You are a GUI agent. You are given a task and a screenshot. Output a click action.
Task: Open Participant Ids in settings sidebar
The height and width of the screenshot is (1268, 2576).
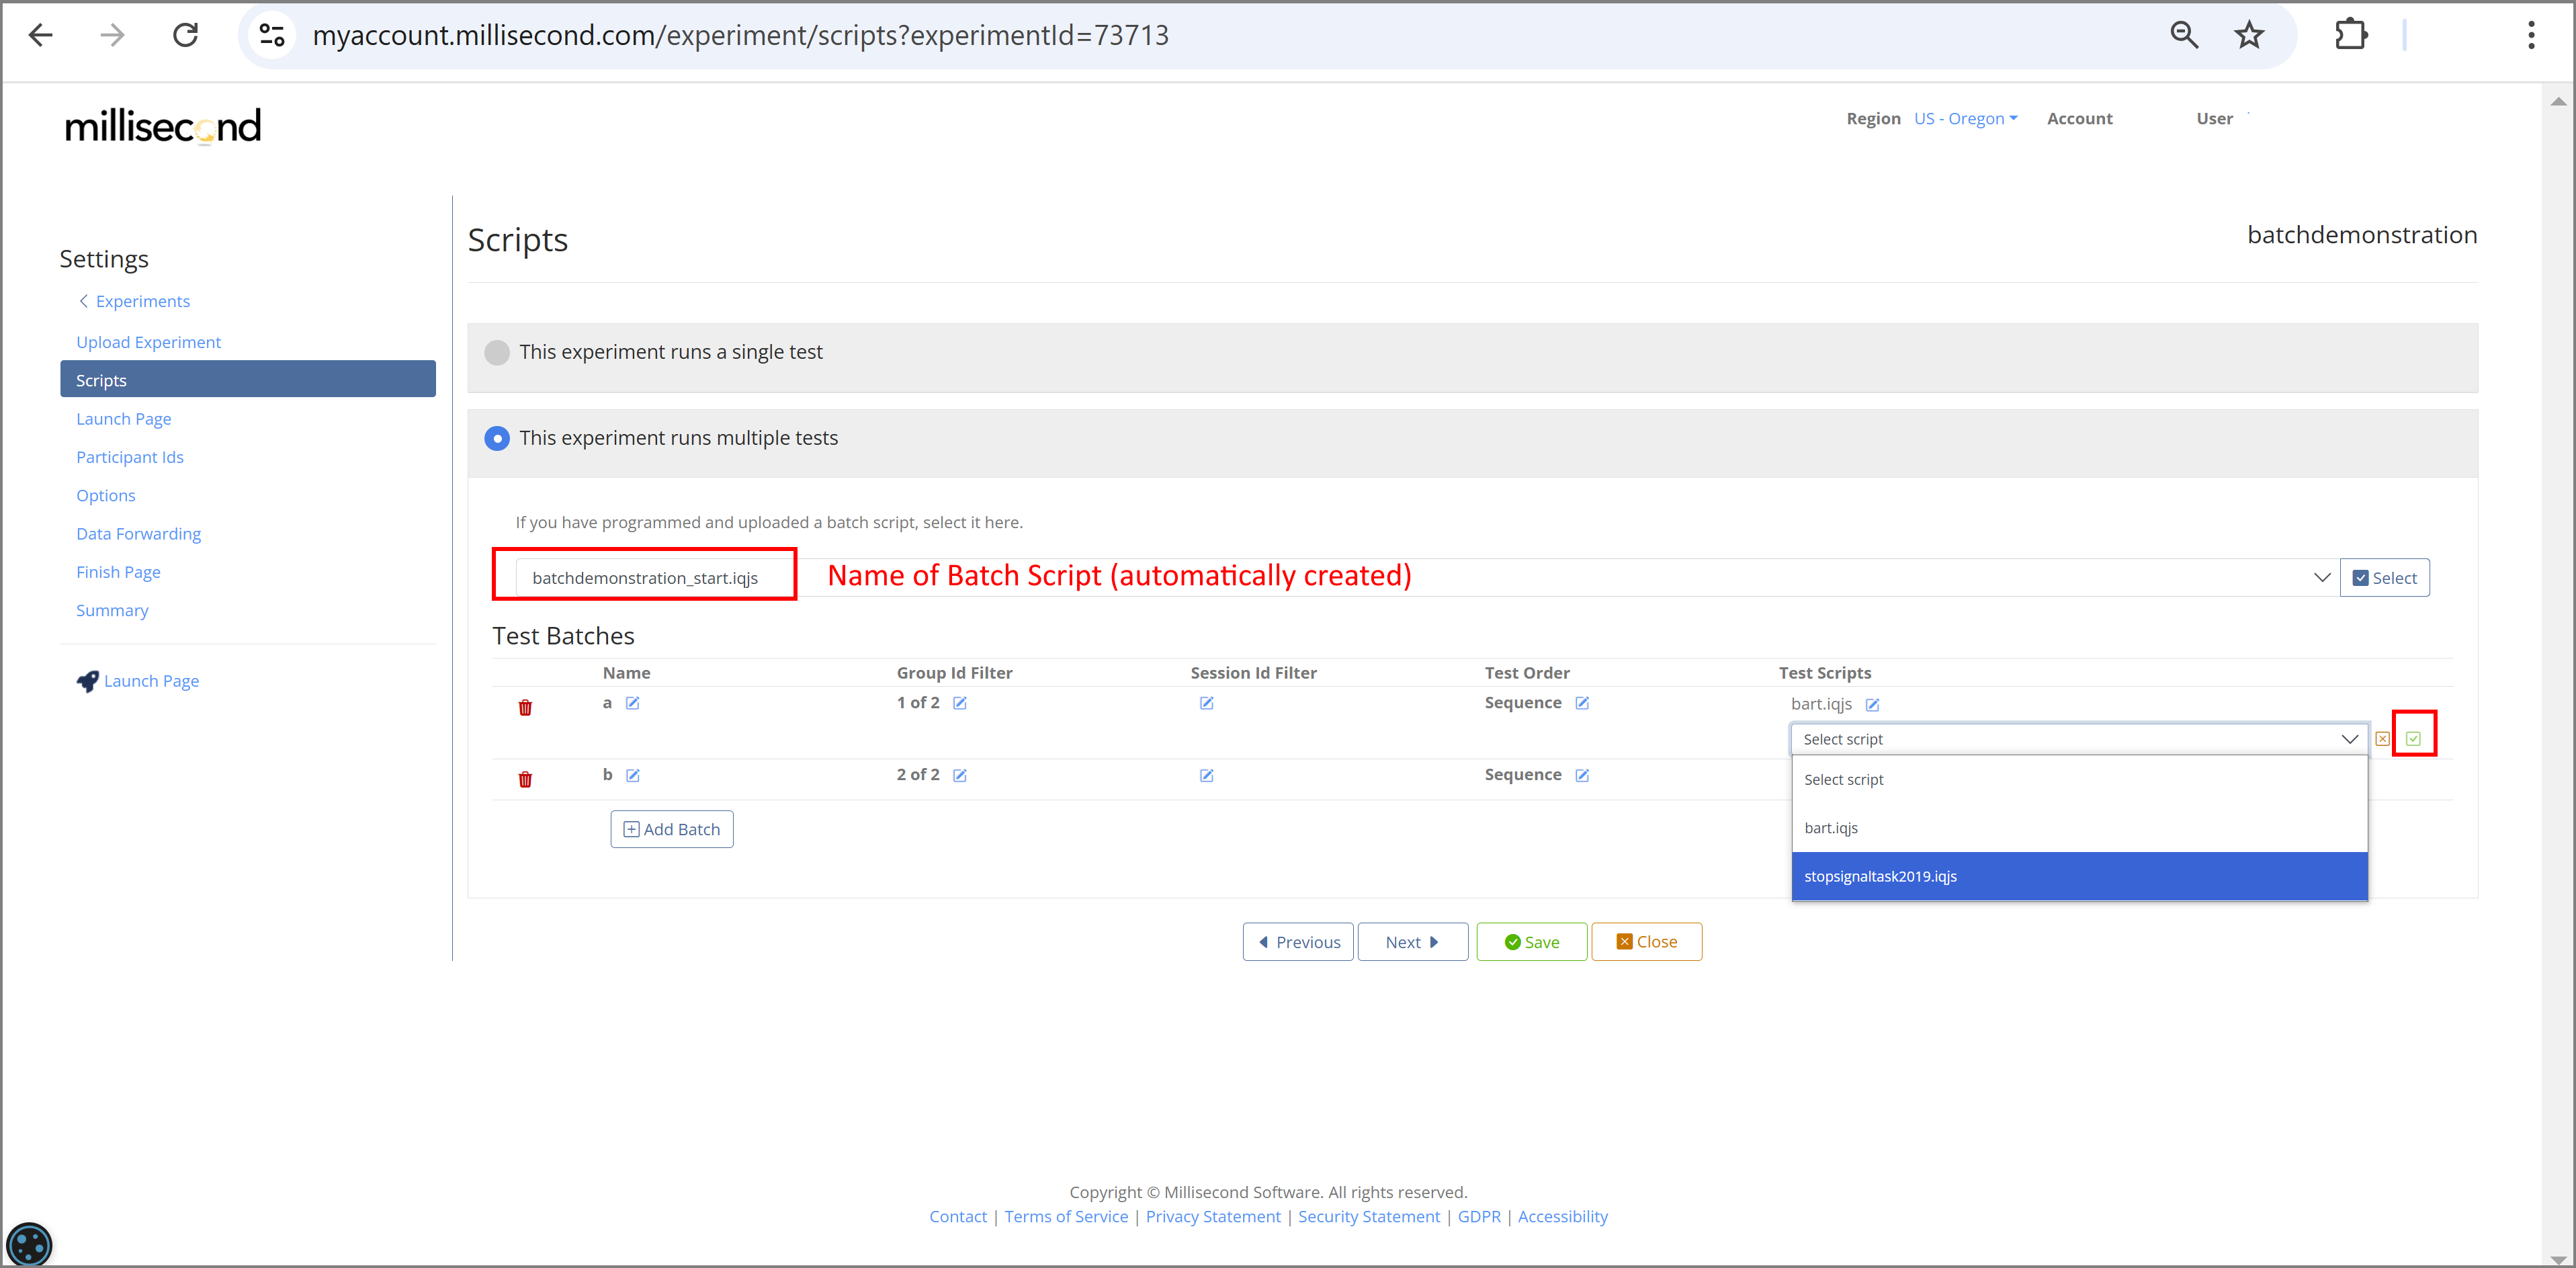[130, 457]
